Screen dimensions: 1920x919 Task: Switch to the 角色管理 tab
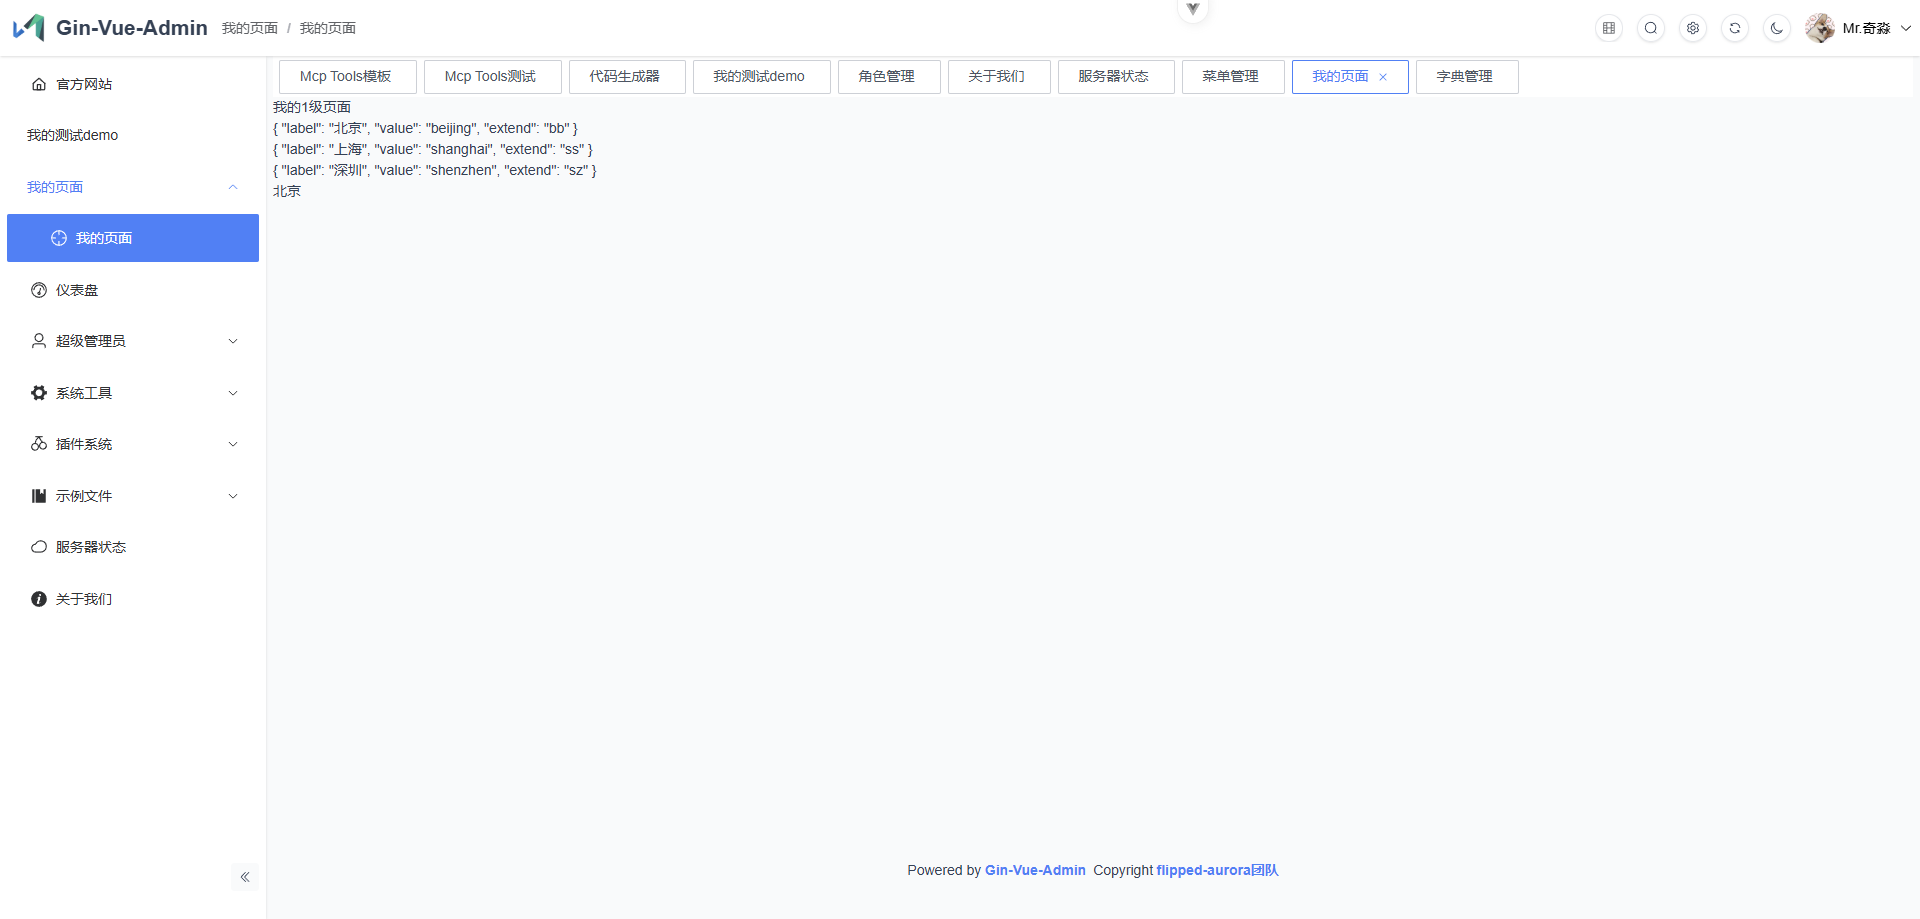pyautogui.click(x=889, y=77)
